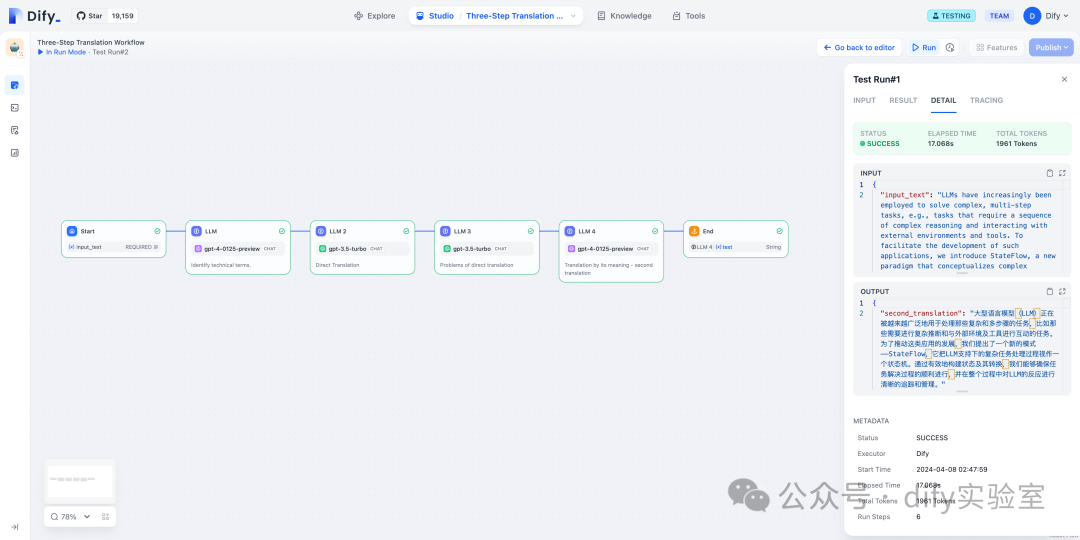Click gpt-3.5-turbo model in LLM 2 node
This screenshot has width=1080, height=540.
(x=362, y=249)
